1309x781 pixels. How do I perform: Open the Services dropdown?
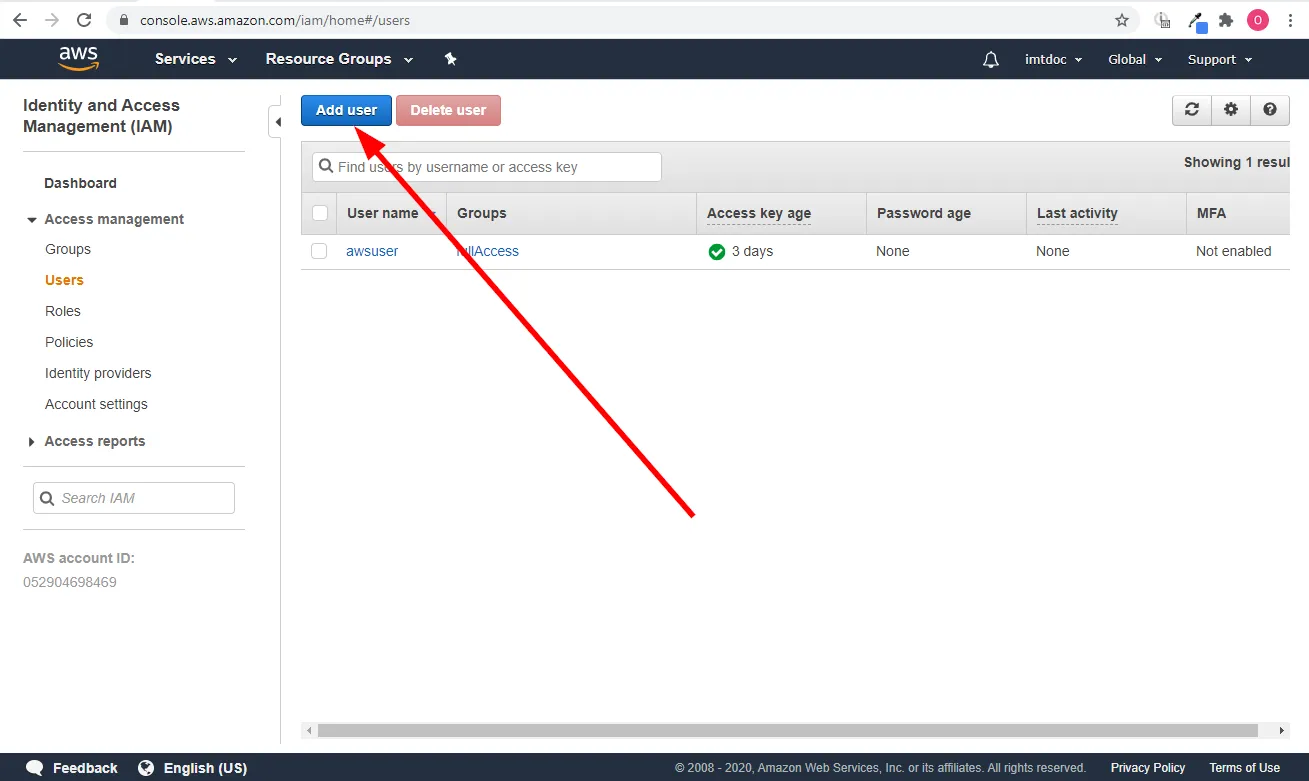pyautogui.click(x=196, y=59)
